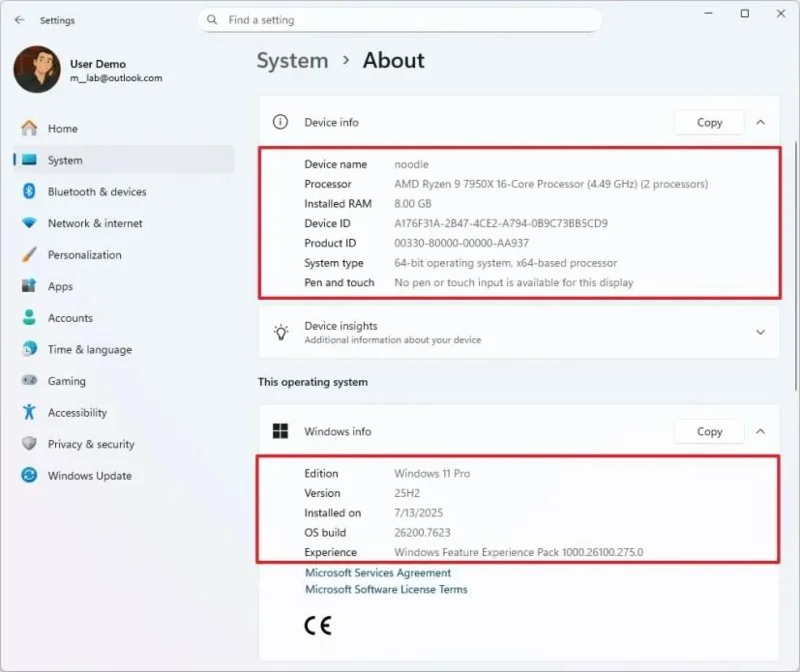This screenshot has height=672, width=800.
Task: Click the version value 25H2
Action: pos(407,493)
